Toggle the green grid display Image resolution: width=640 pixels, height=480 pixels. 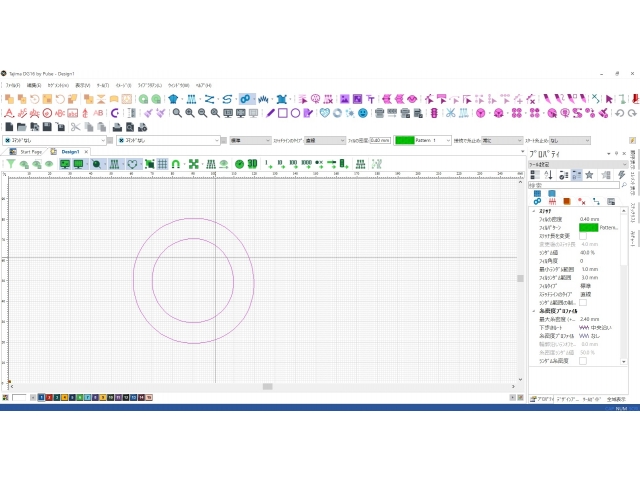point(162,164)
